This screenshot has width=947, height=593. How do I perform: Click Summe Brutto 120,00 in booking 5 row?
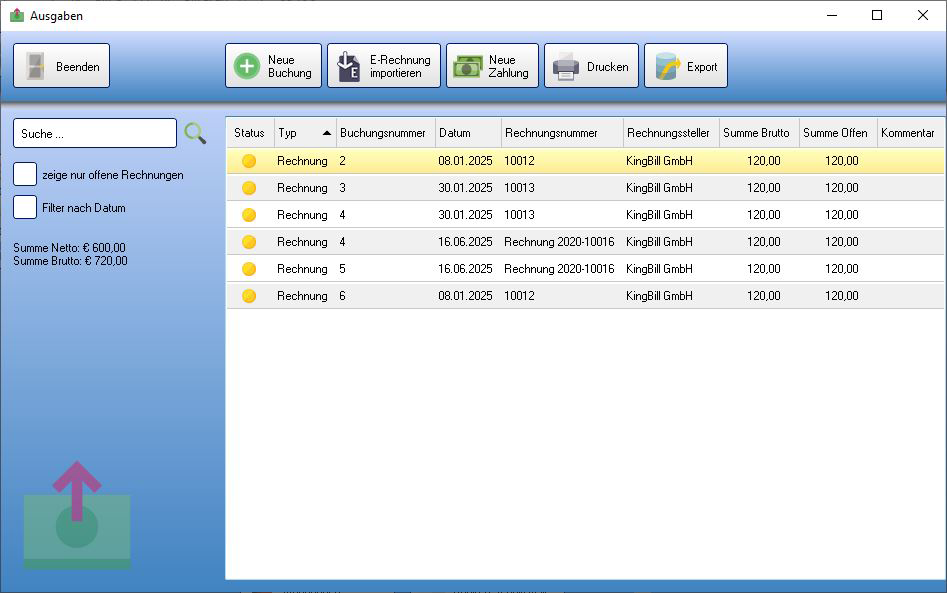[763, 269]
